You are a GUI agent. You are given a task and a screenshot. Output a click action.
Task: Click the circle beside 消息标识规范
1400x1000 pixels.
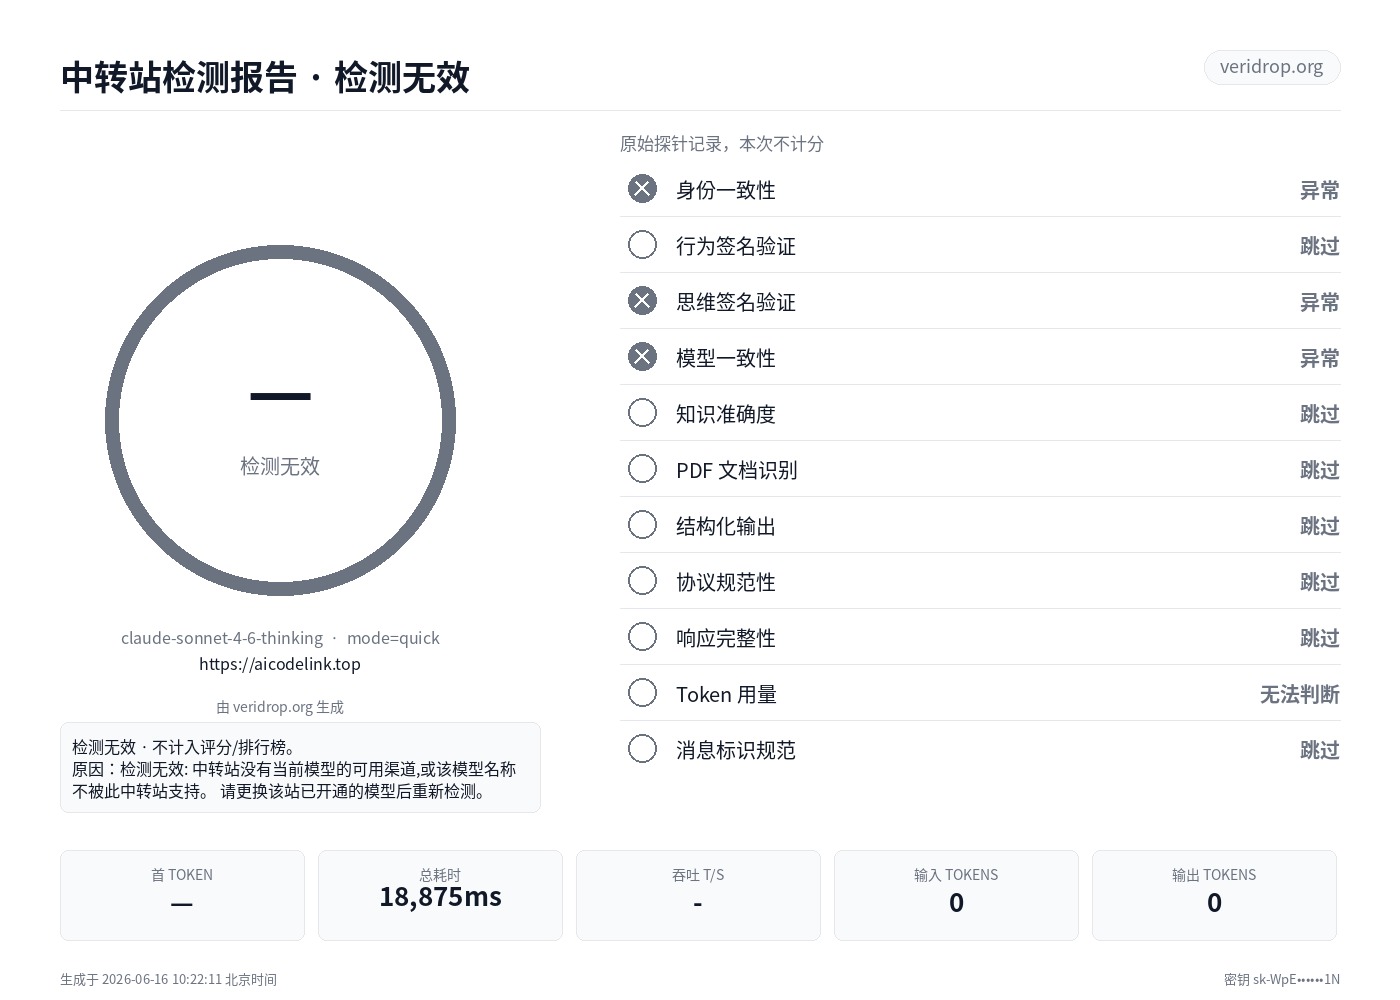[x=642, y=749]
